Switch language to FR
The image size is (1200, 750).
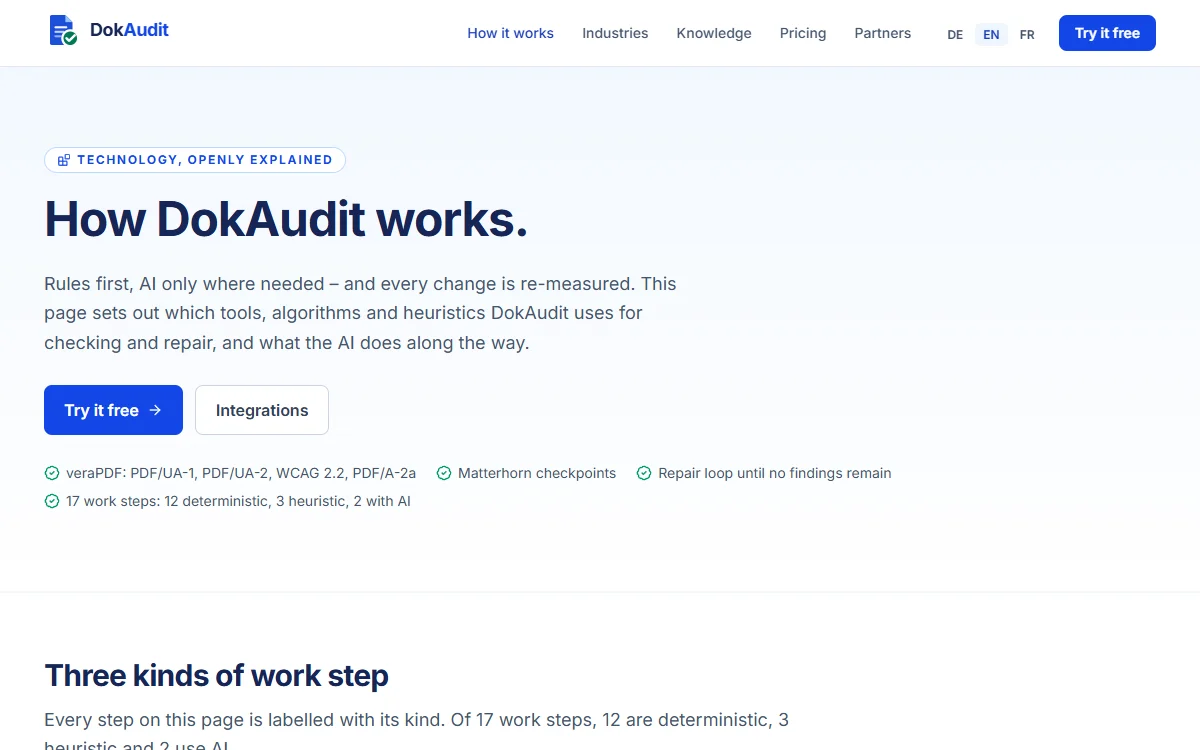(1027, 34)
